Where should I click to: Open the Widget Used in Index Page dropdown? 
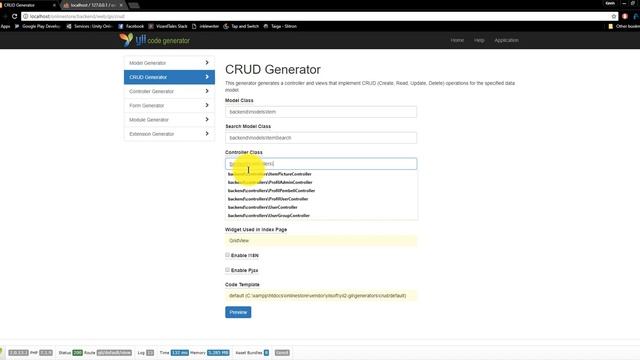tap(321, 240)
